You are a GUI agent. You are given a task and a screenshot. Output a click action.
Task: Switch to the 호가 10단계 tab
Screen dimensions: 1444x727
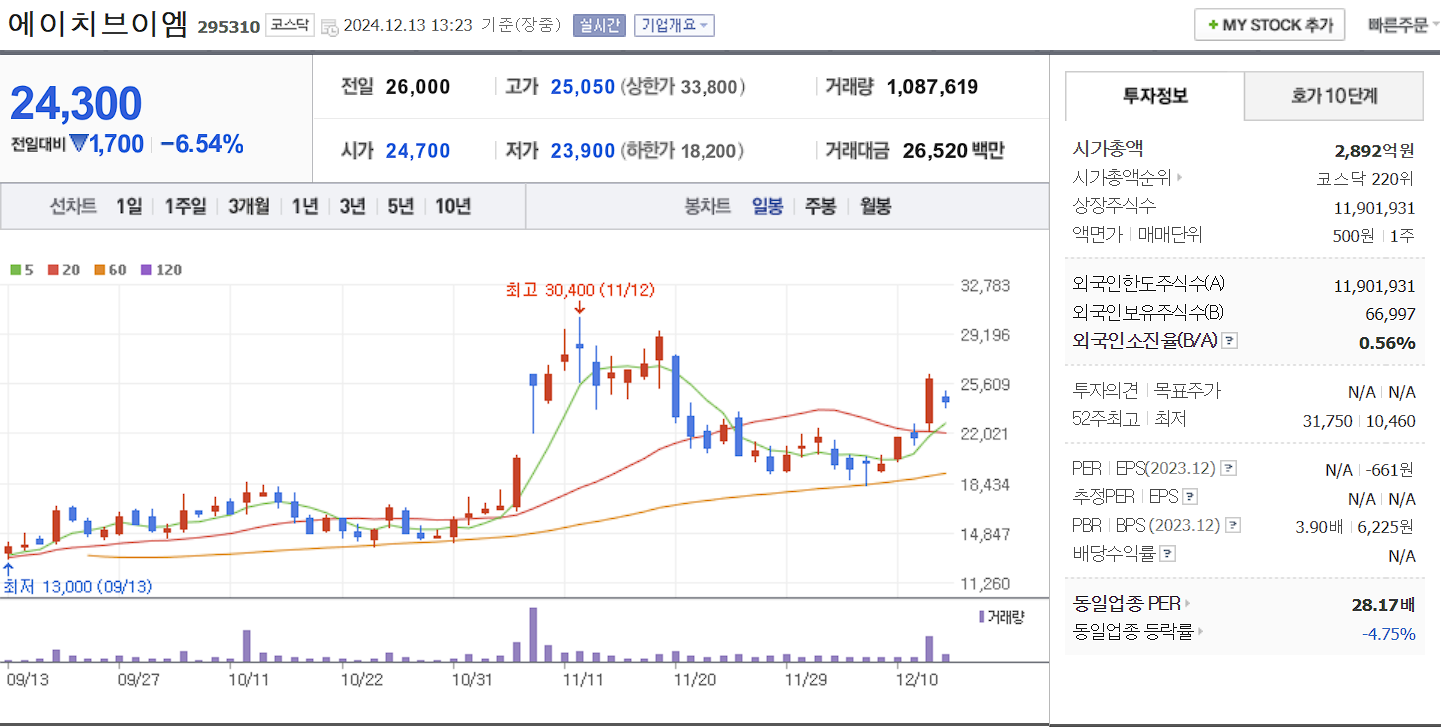click(1333, 95)
